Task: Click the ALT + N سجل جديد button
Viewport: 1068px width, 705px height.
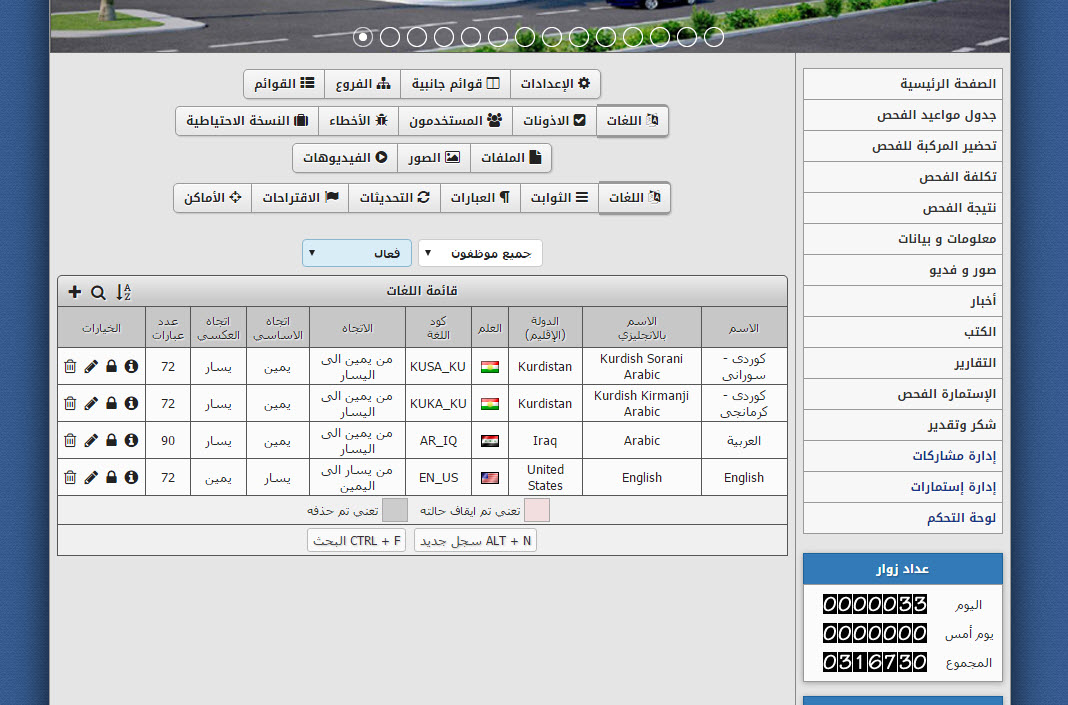Action: [475, 541]
